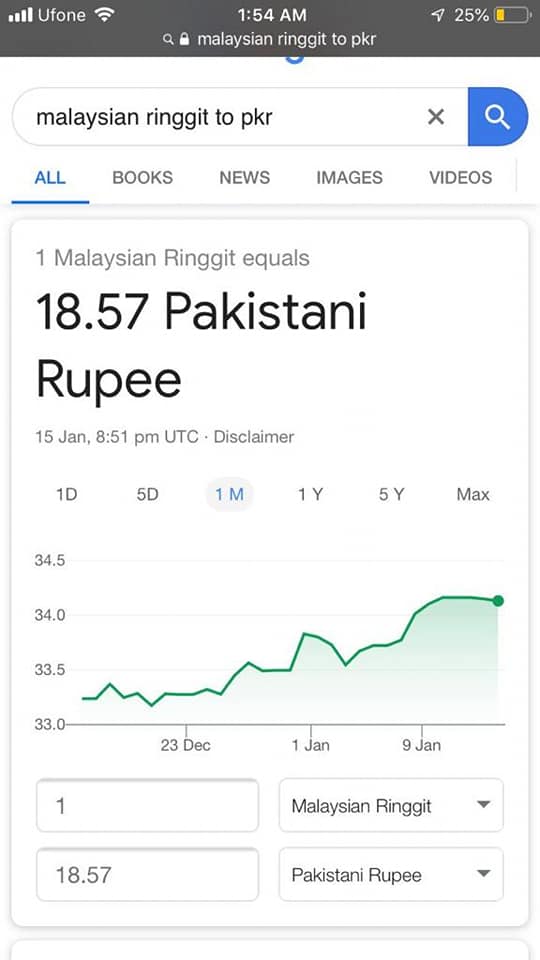Click the converted amount field 18.57
This screenshot has width=540, height=960.
148,874
